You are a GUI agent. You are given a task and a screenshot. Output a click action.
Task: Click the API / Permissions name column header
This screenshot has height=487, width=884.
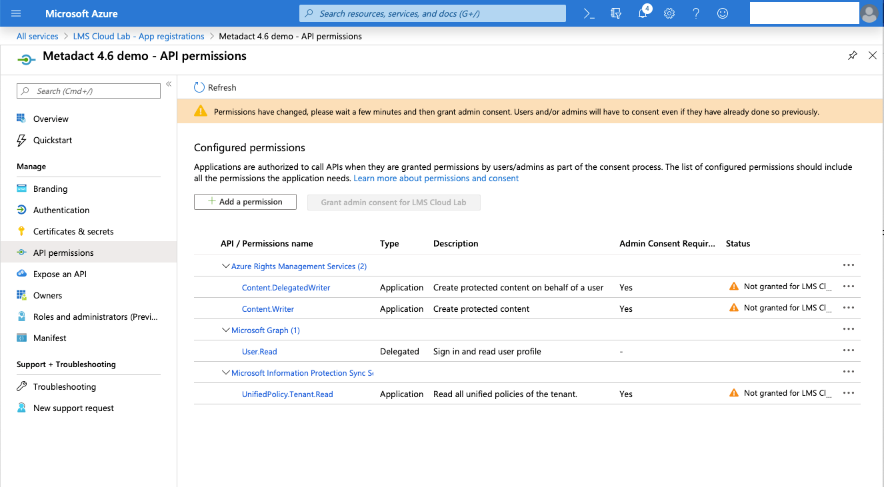click(x=267, y=244)
